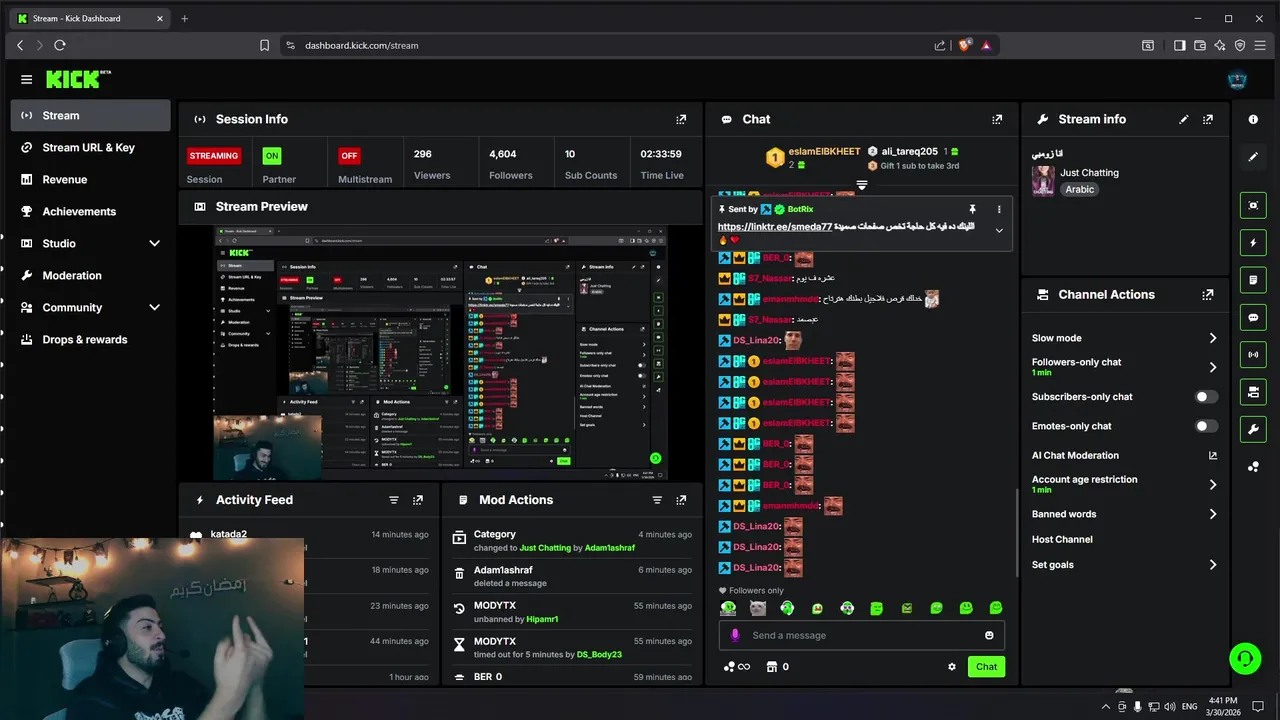The image size is (1280, 720).
Task: Open Activity Feed filter icon
Action: (x=394, y=500)
